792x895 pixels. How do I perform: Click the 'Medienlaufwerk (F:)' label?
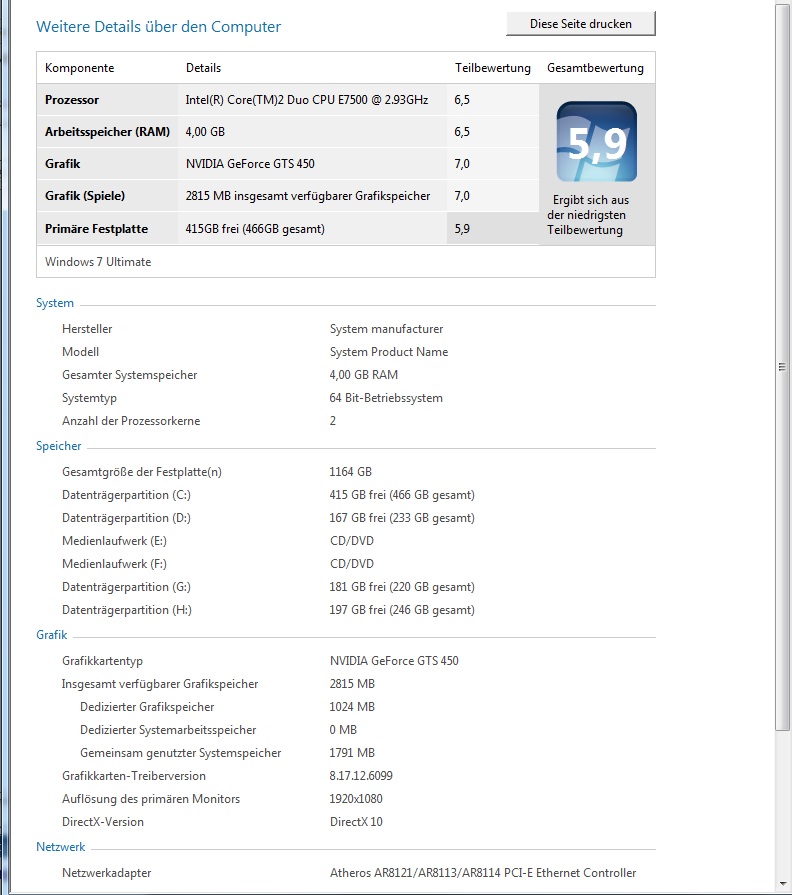(114, 564)
